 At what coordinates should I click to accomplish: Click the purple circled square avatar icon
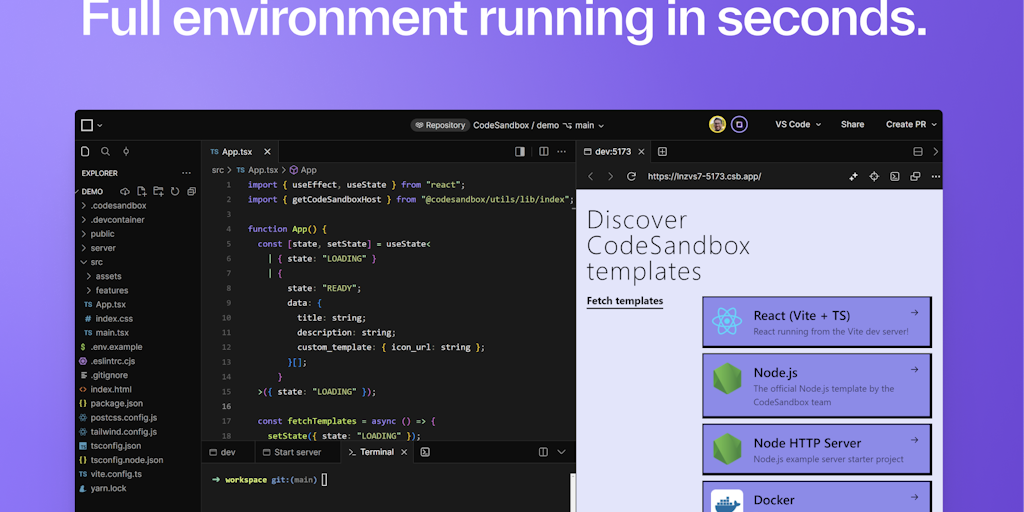coord(739,125)
